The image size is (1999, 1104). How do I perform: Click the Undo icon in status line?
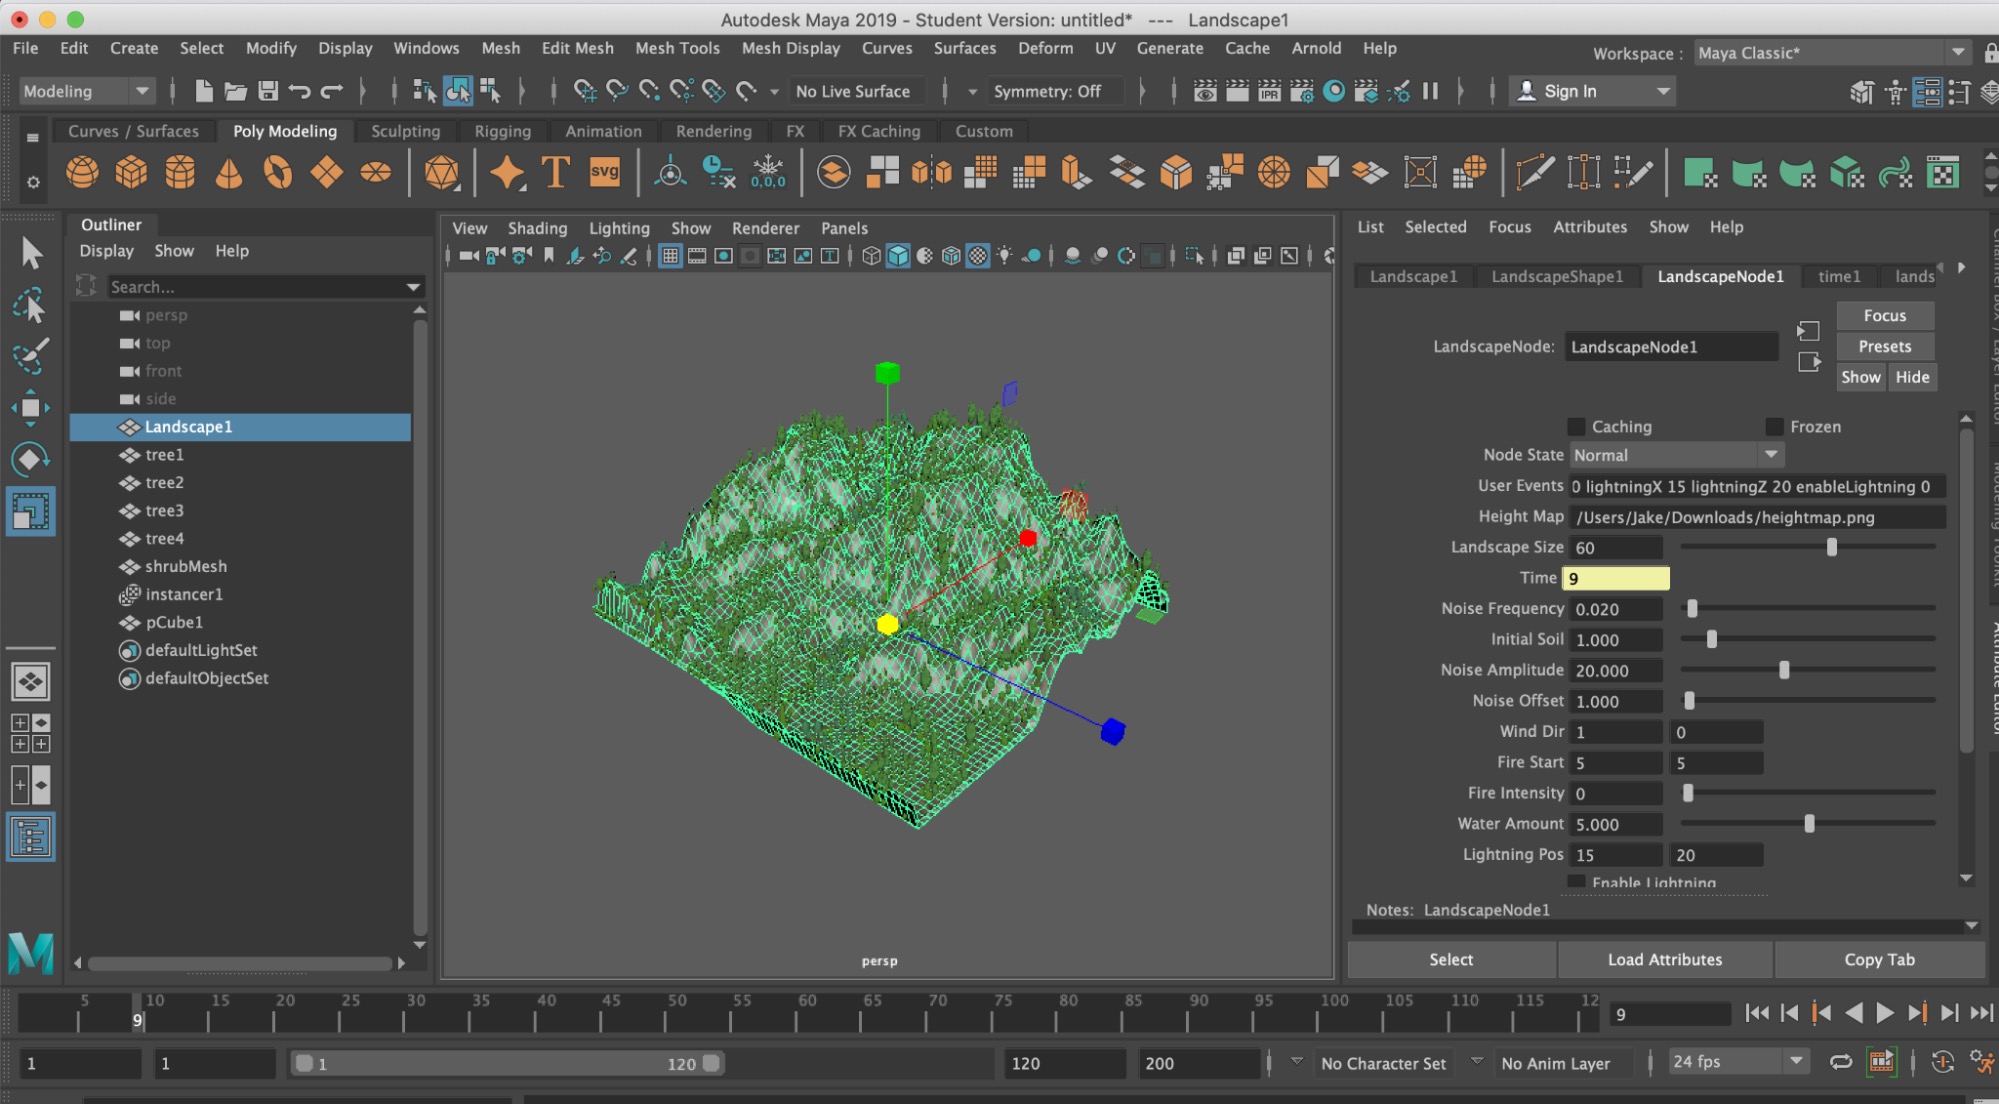pyautogui.click(x=299, y=91)
